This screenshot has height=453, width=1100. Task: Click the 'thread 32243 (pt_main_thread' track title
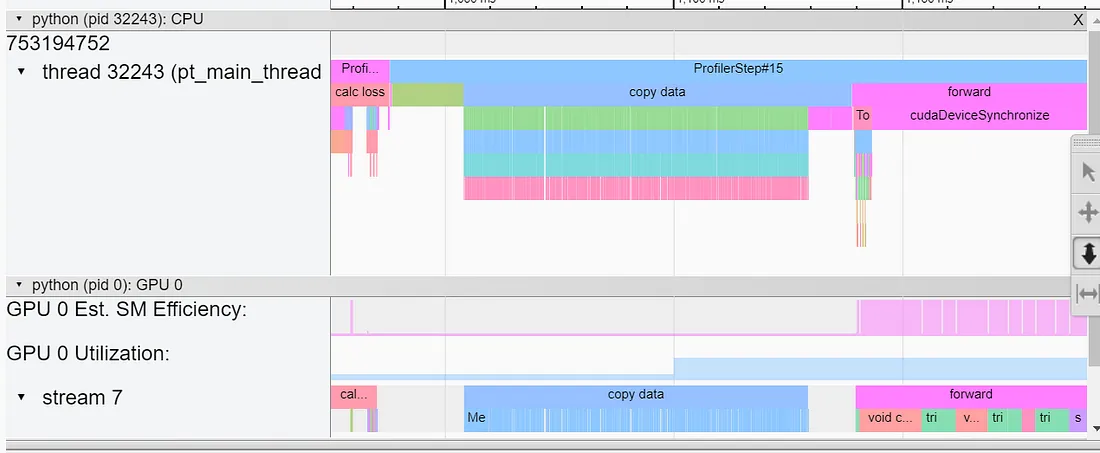(x=182, y=72)
